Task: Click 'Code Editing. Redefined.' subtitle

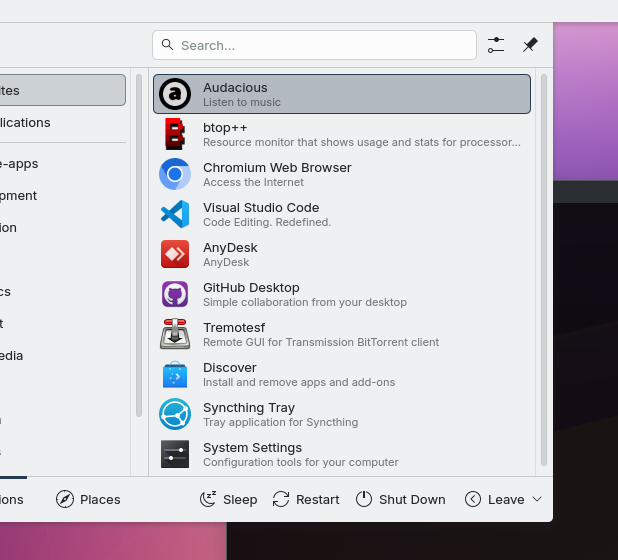Action: (267, 222)
